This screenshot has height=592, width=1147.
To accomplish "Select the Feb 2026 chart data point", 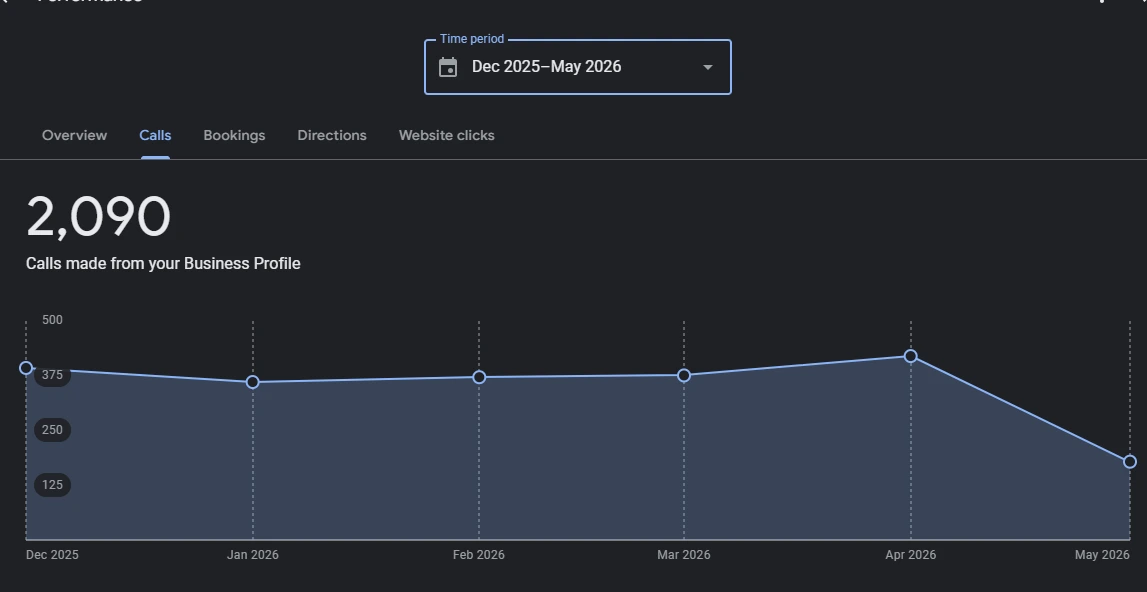I will (479, 378).
